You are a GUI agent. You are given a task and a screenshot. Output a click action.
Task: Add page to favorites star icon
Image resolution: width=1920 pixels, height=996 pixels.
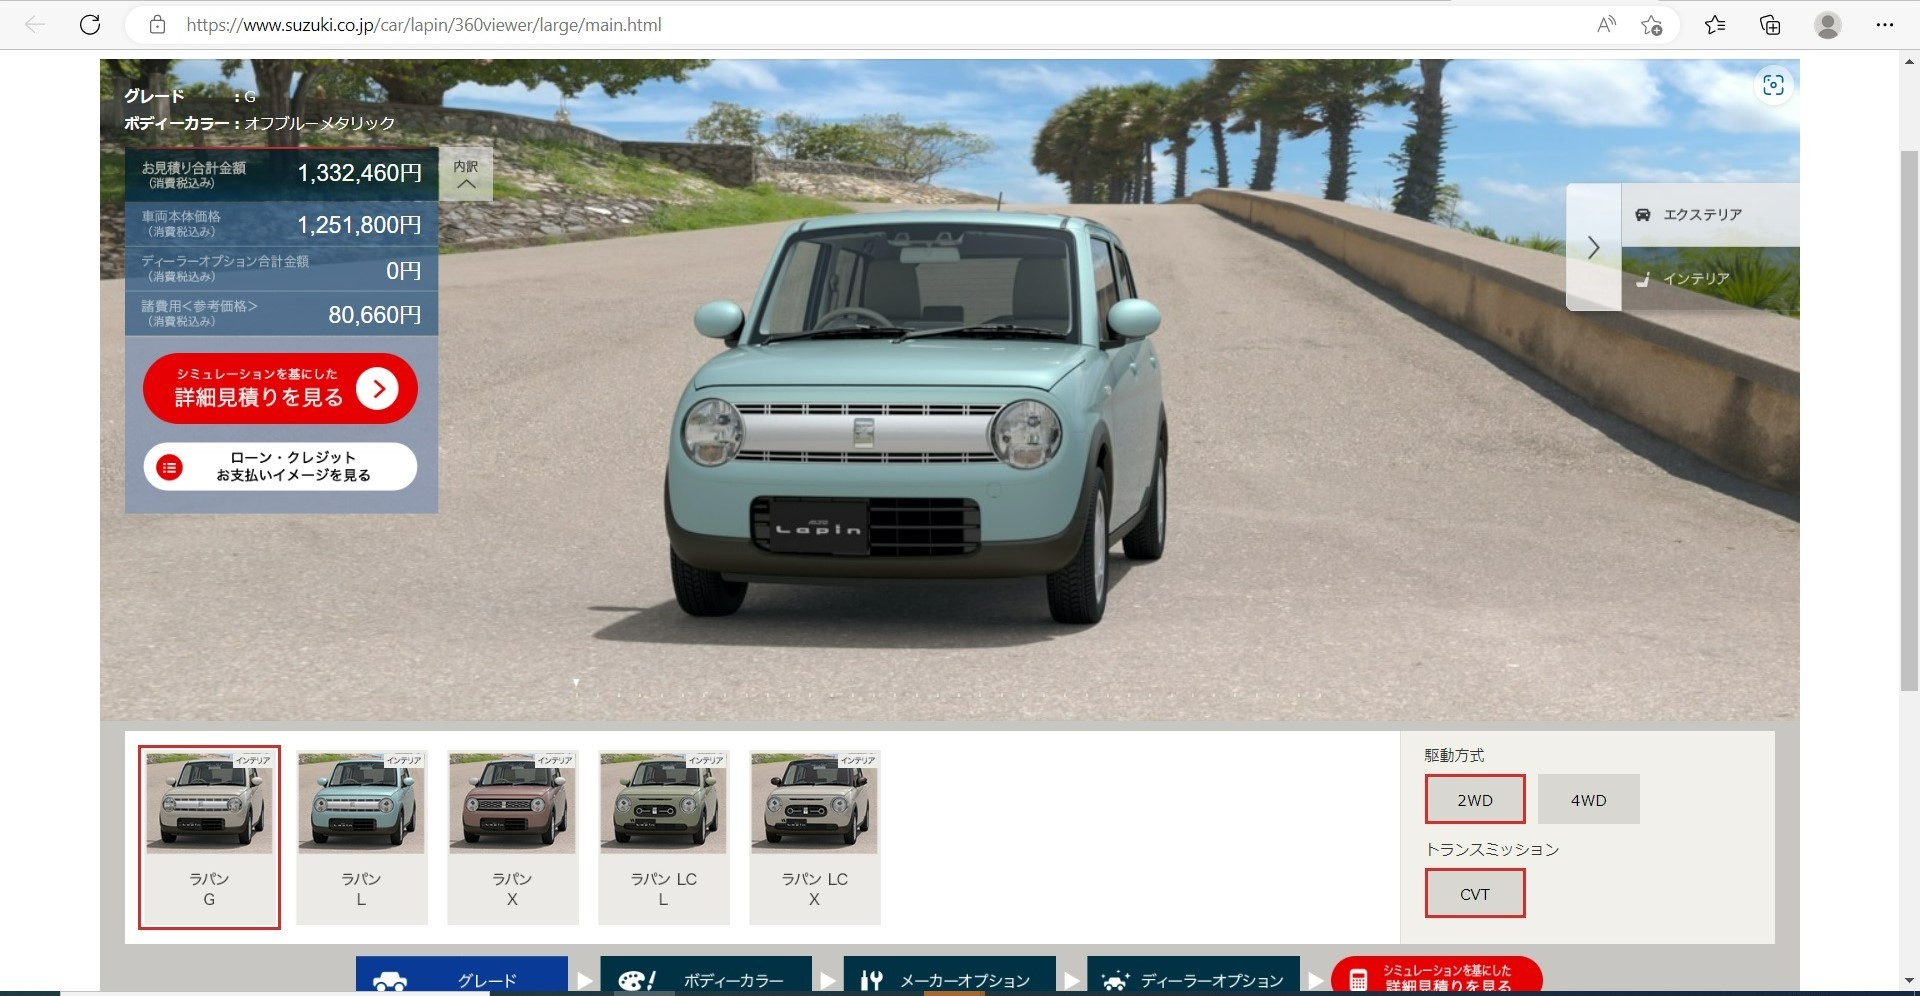pyautogui.click(x=1651, y=25)
